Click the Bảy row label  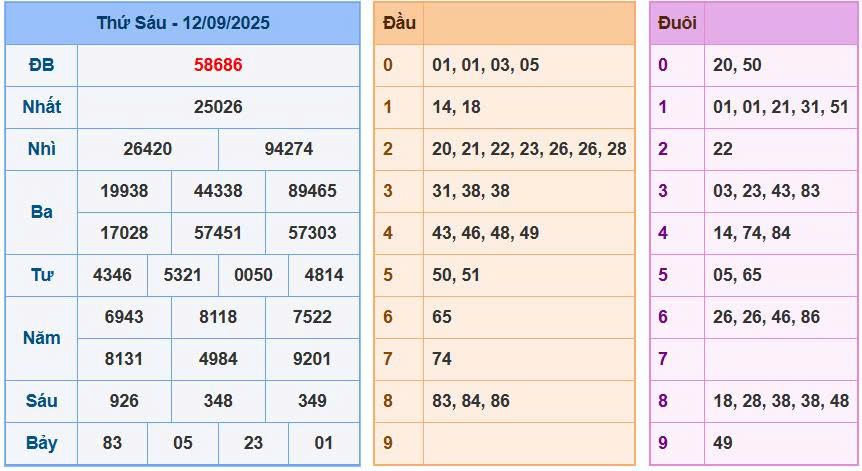pos(41,443)
